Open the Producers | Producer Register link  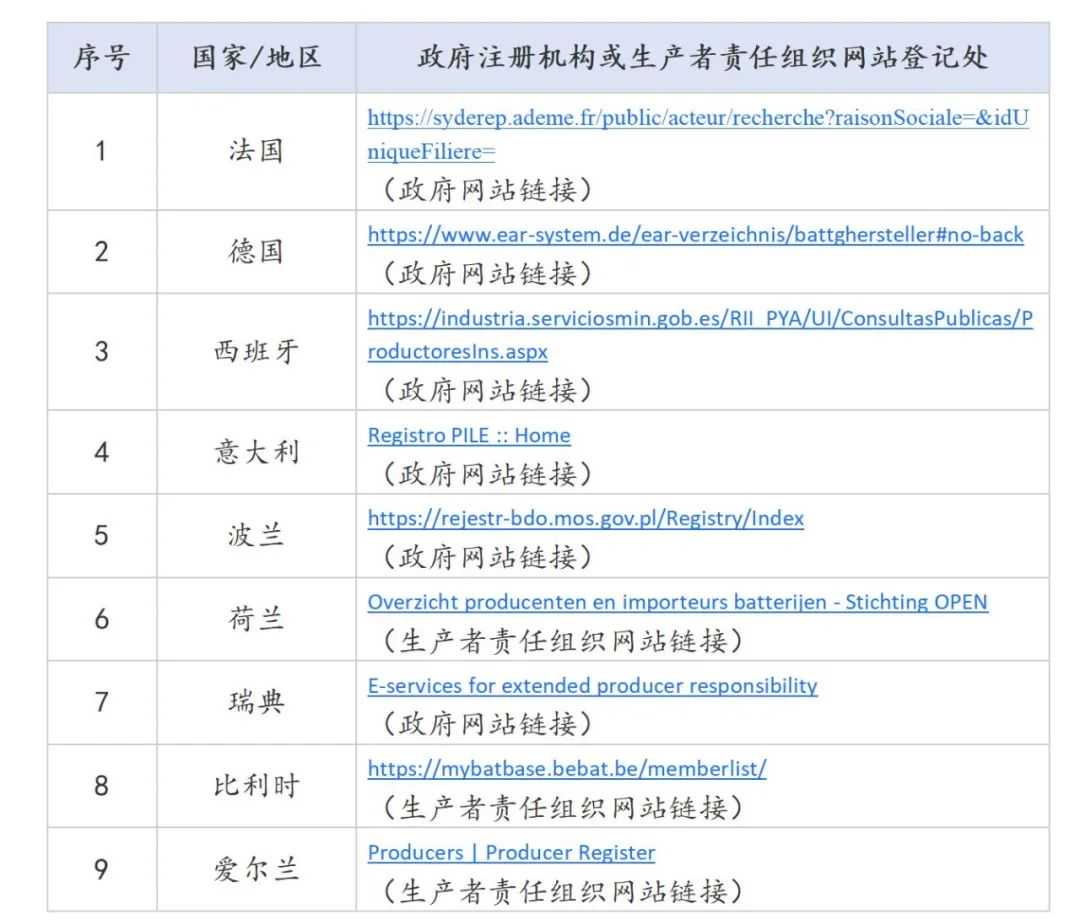[511, 853]
